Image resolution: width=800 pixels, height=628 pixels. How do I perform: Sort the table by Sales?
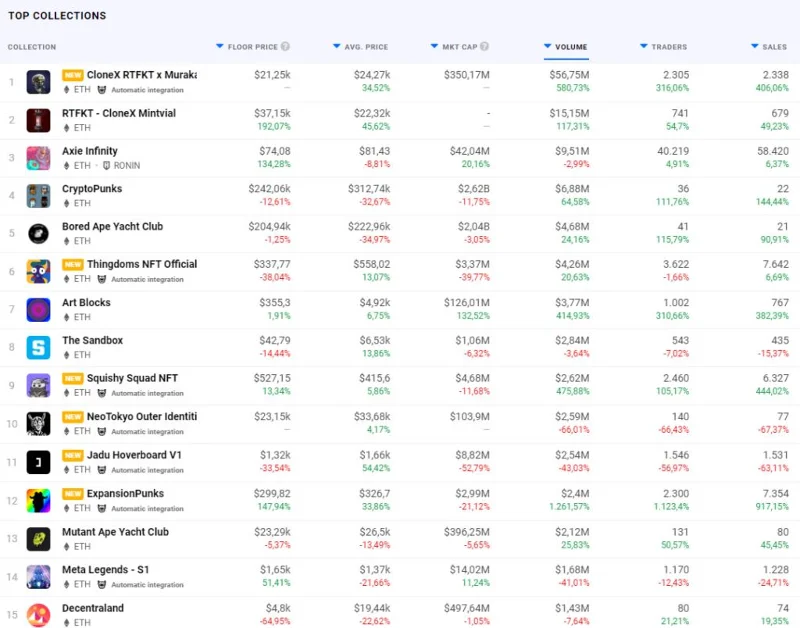coord(769,46)
